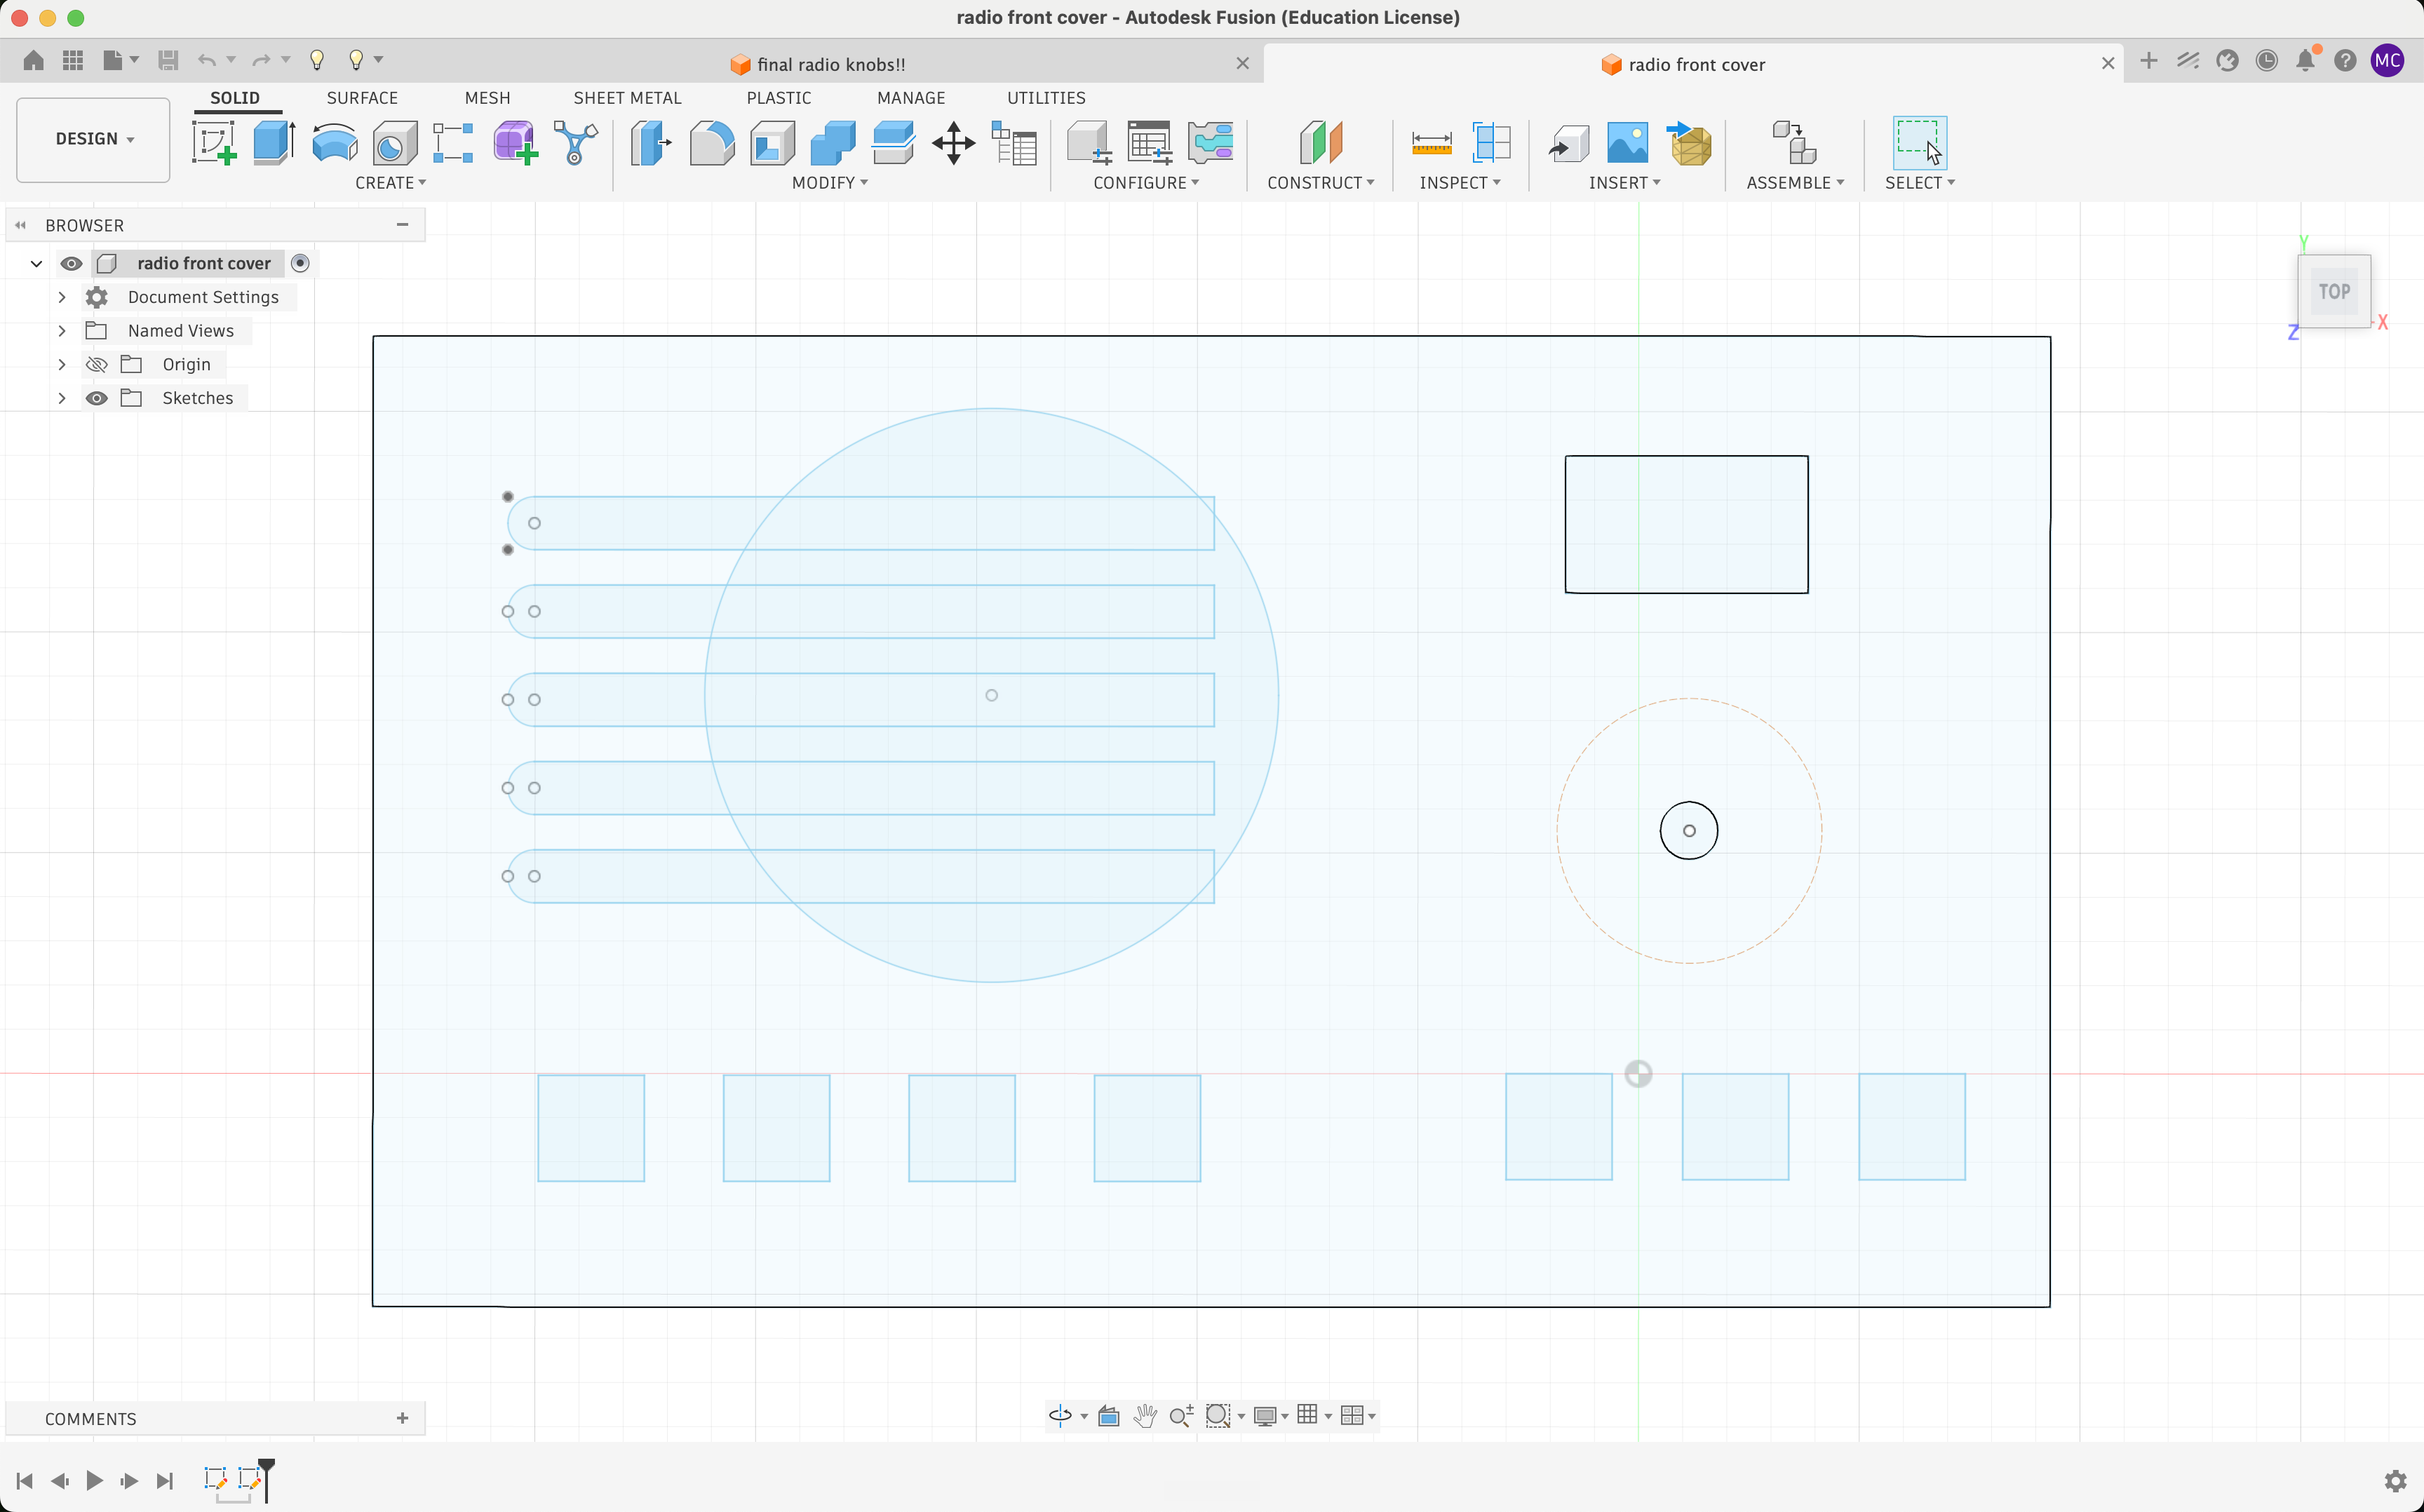Toggle the activate component radio button
Screen dimensions: 2424x1512
(300, 263)
